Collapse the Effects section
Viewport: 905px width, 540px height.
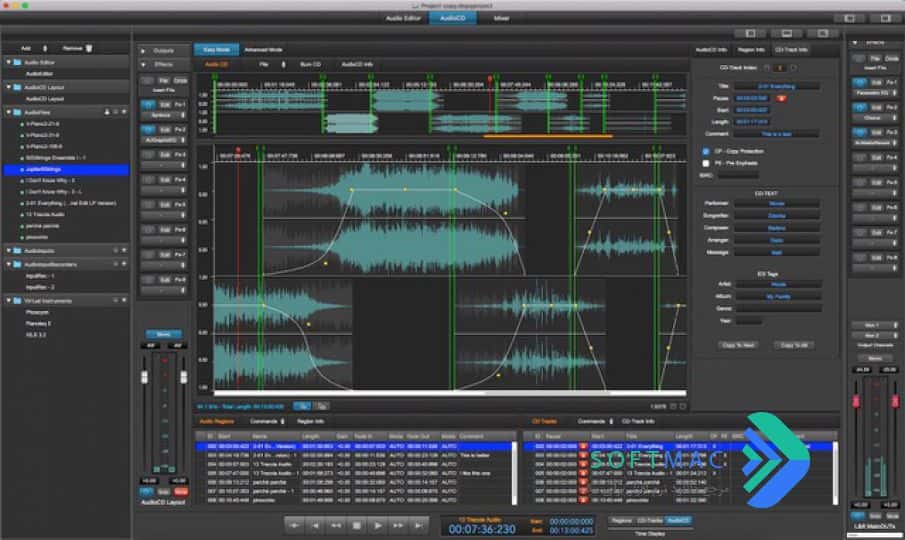click(143, 64)
